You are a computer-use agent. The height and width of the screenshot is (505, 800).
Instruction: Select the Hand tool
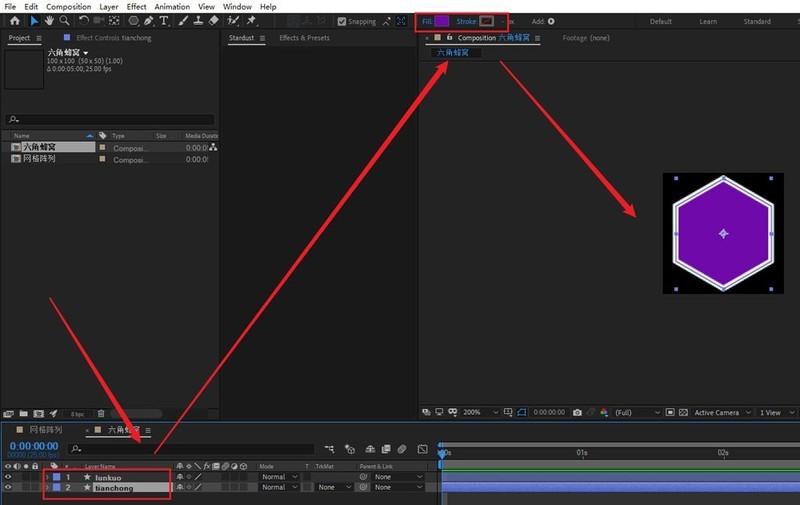[x=49, y=21]
